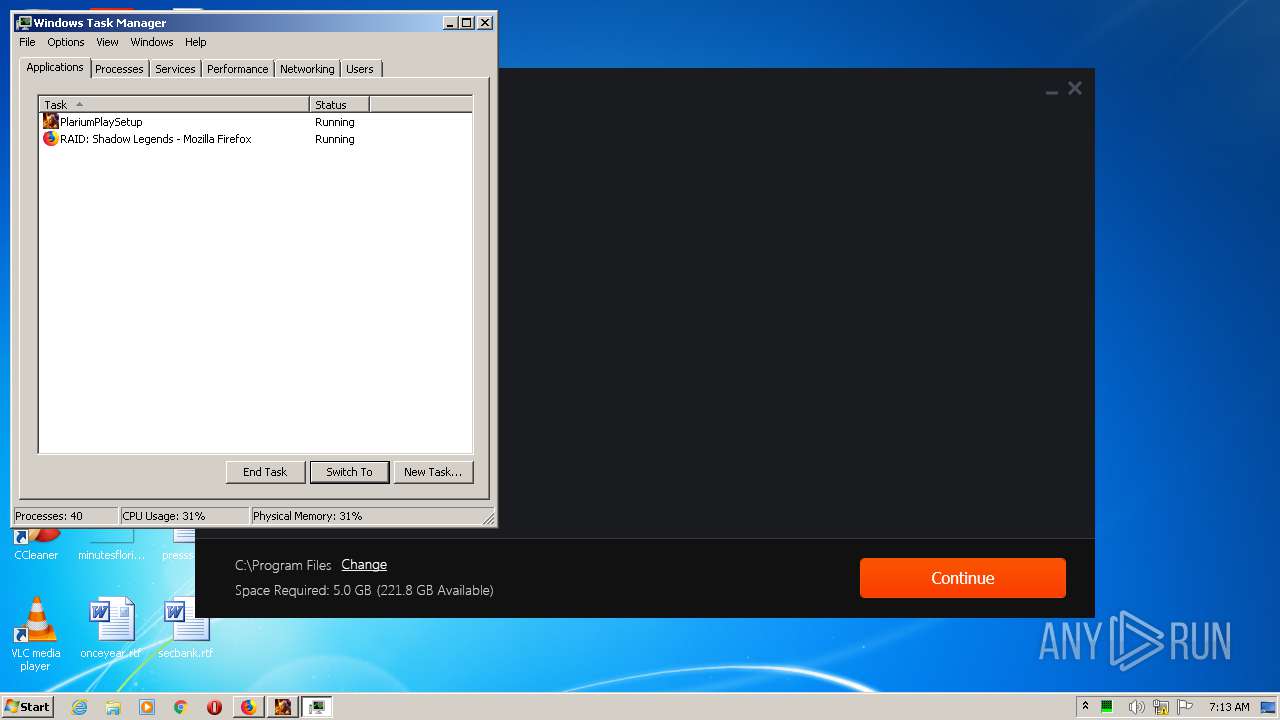Open the File menu in Task Manager
Viewport: 1280px width, 720px height.
27,42
